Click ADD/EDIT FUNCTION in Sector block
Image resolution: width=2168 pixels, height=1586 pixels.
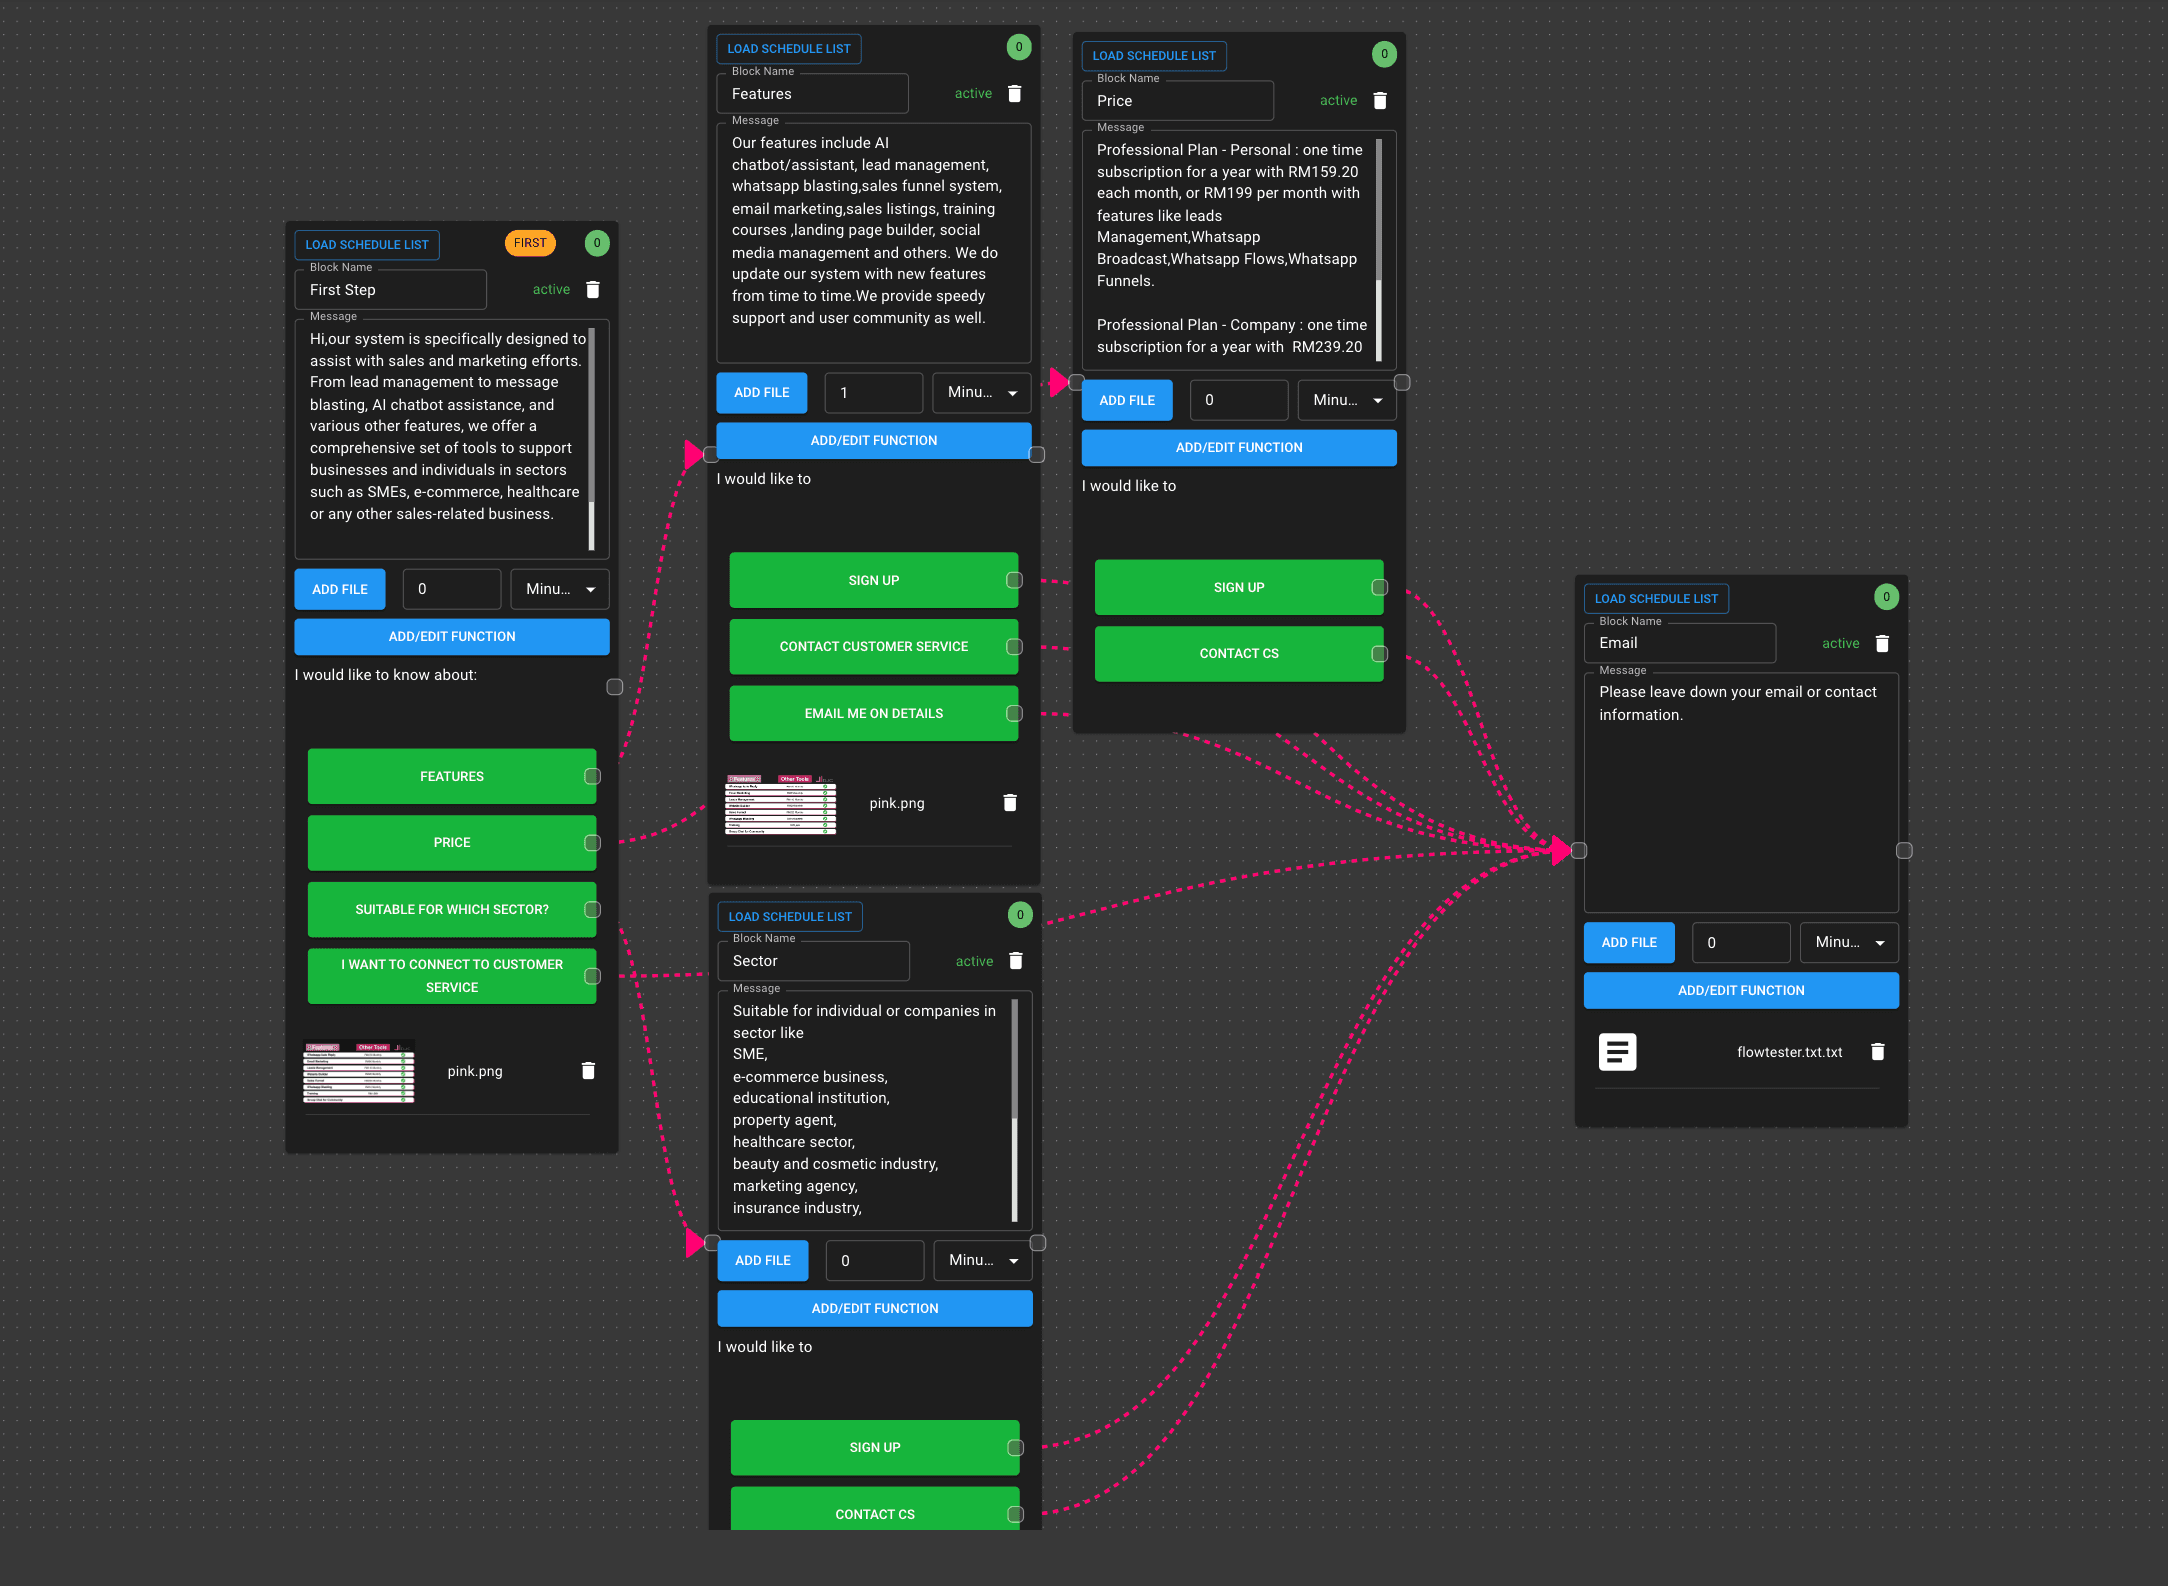pos(874,1309)
